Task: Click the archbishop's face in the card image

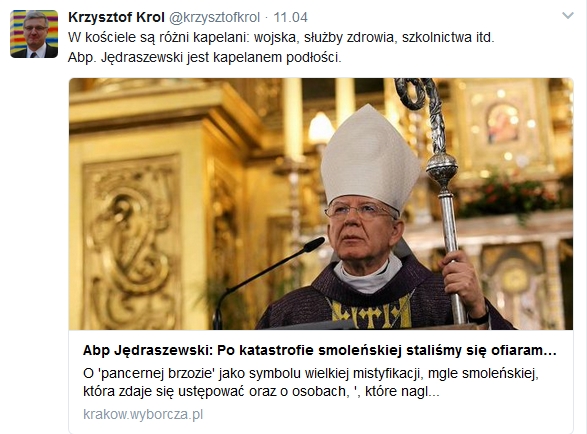Action: click(360, 229)
